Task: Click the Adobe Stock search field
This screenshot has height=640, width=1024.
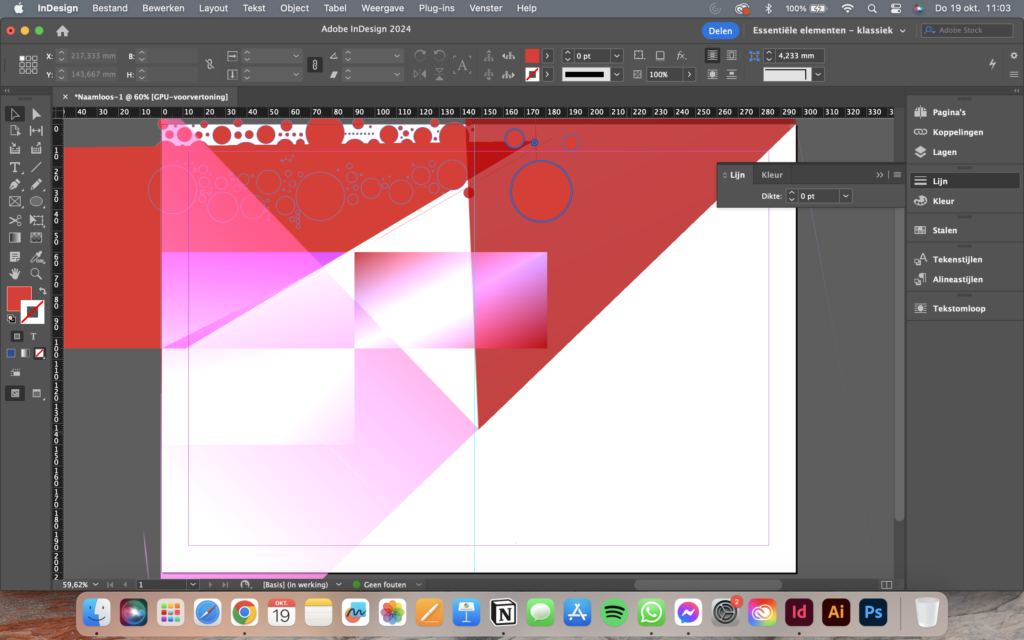Action: 967,30
